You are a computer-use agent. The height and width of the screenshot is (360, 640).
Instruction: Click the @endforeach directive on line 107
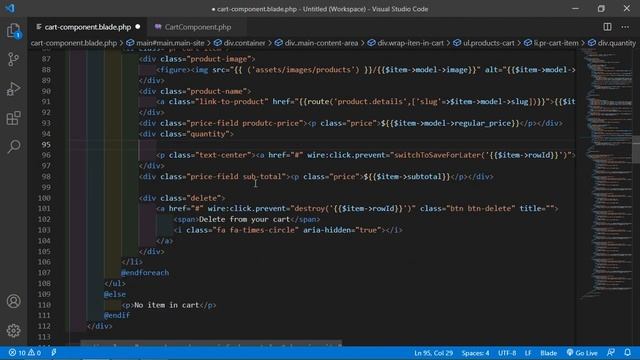[145, 273]
